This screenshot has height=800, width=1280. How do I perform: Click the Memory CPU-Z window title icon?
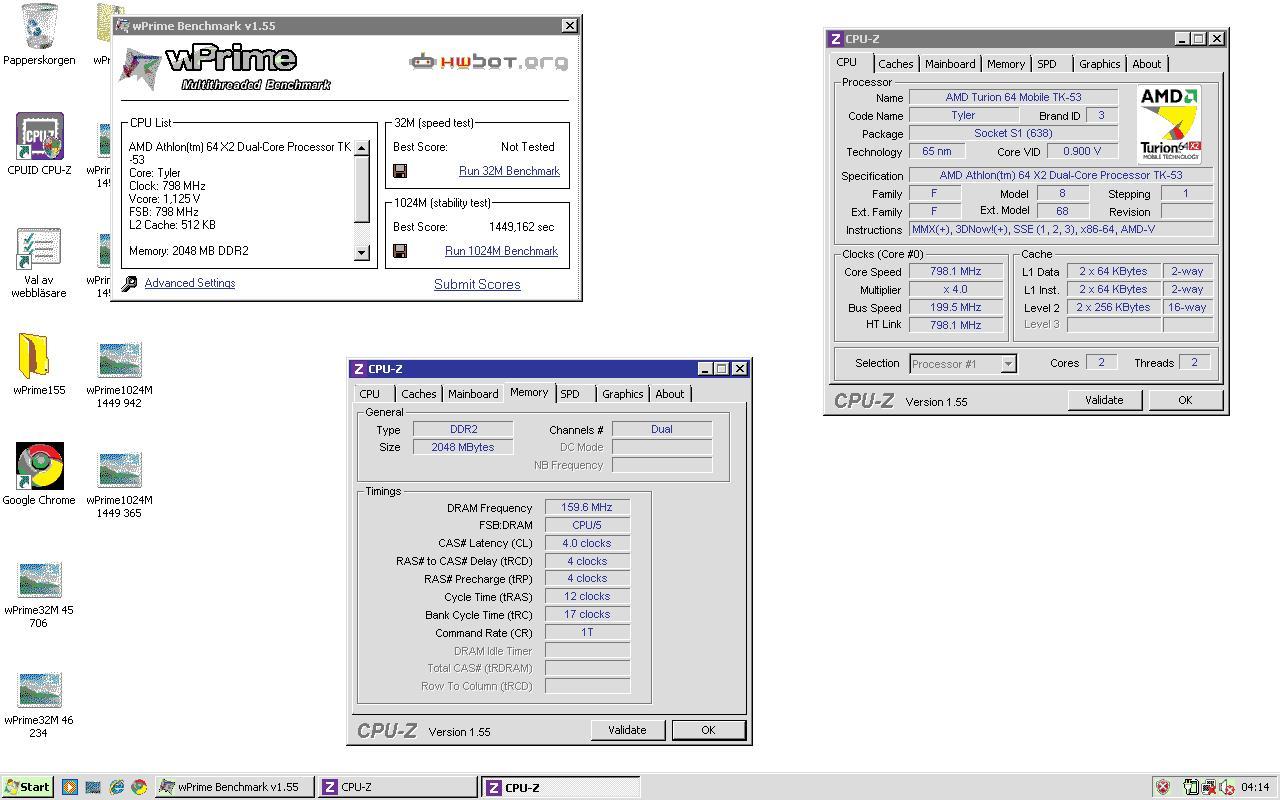(360, 369)
